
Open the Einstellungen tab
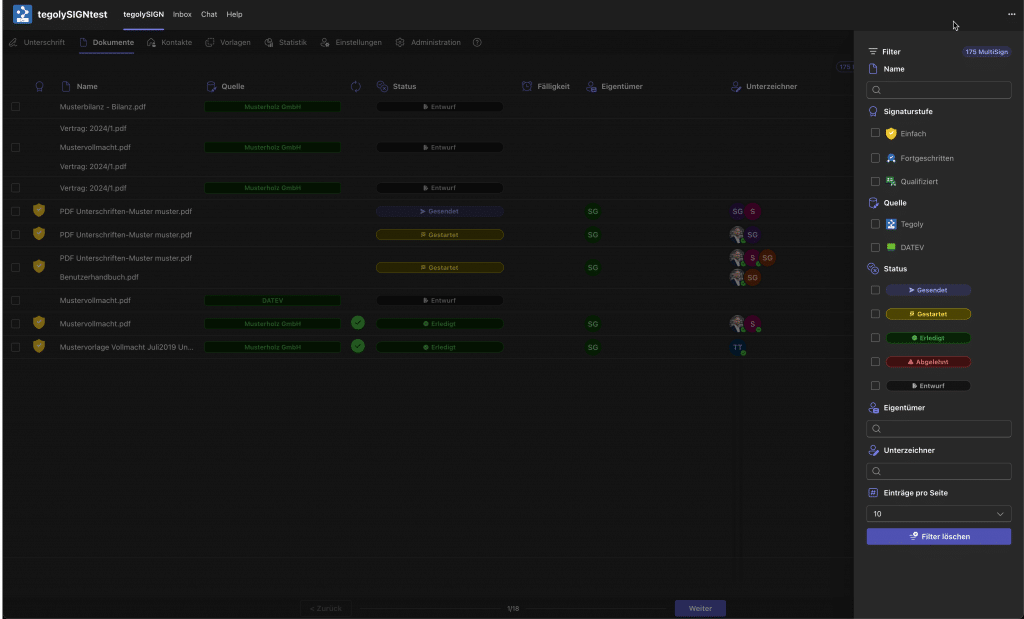351,43
